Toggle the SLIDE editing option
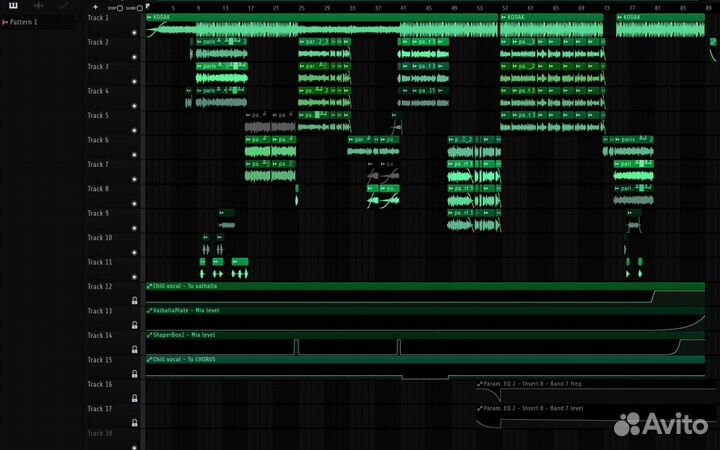 [138, 8]
